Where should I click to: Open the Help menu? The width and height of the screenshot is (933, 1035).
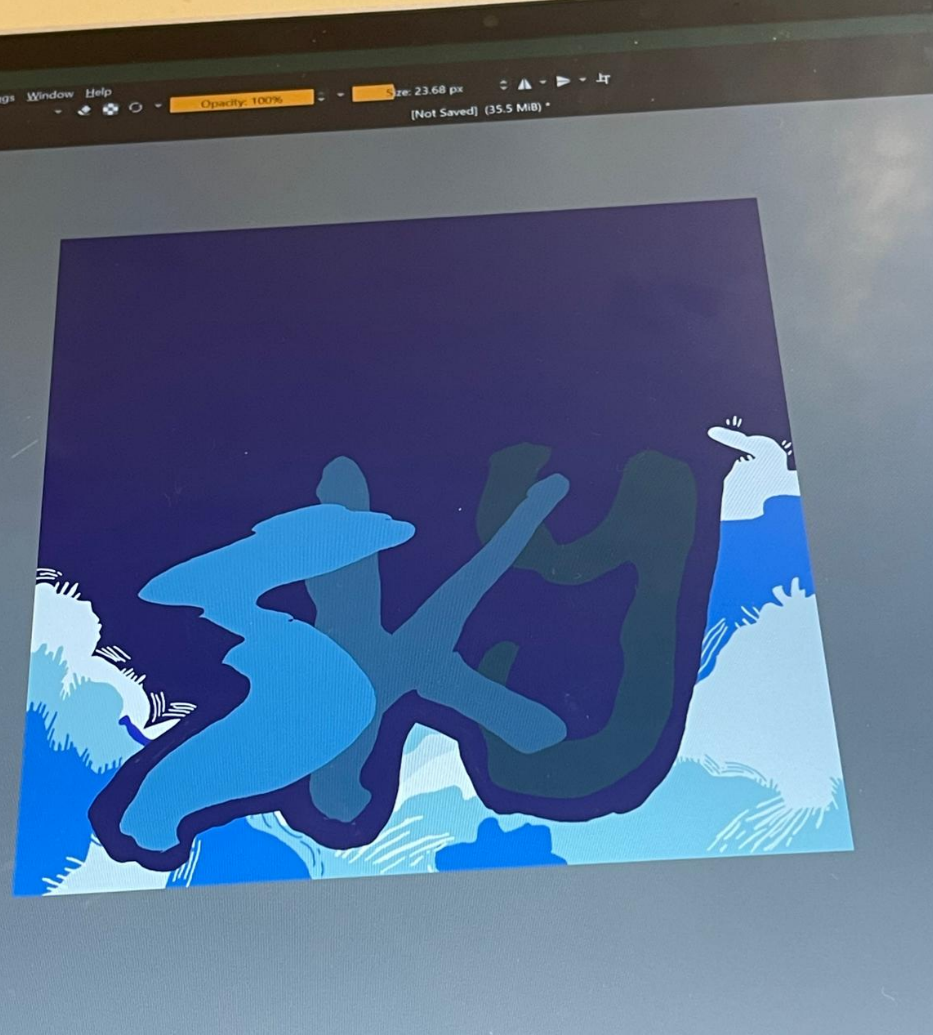(x=98, y=92)
